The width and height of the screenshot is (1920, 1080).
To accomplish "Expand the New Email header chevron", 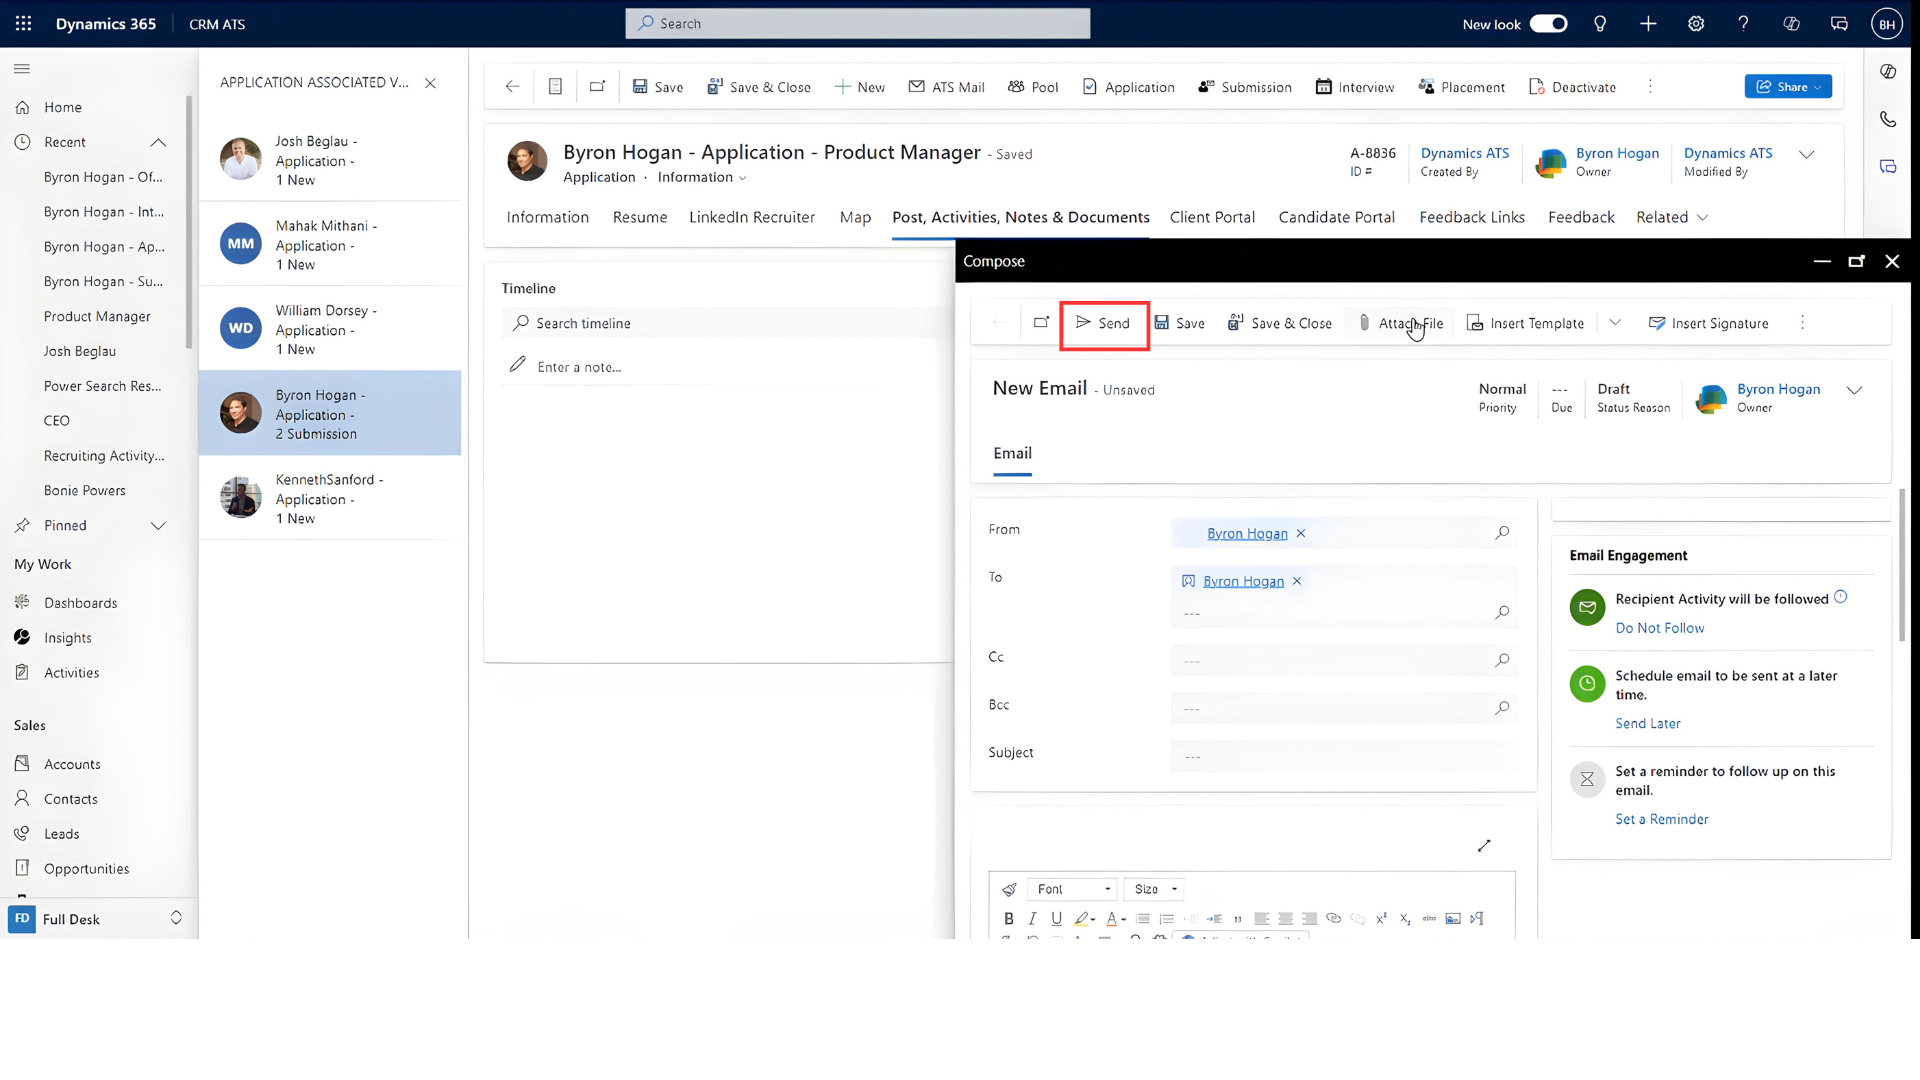I will click(x=1854, y=391).
